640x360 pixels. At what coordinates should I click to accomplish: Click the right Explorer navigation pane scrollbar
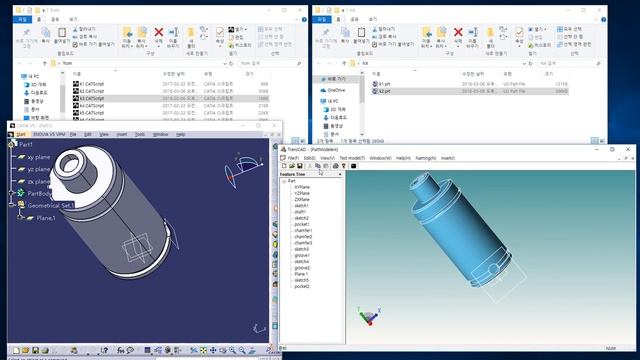362,90
